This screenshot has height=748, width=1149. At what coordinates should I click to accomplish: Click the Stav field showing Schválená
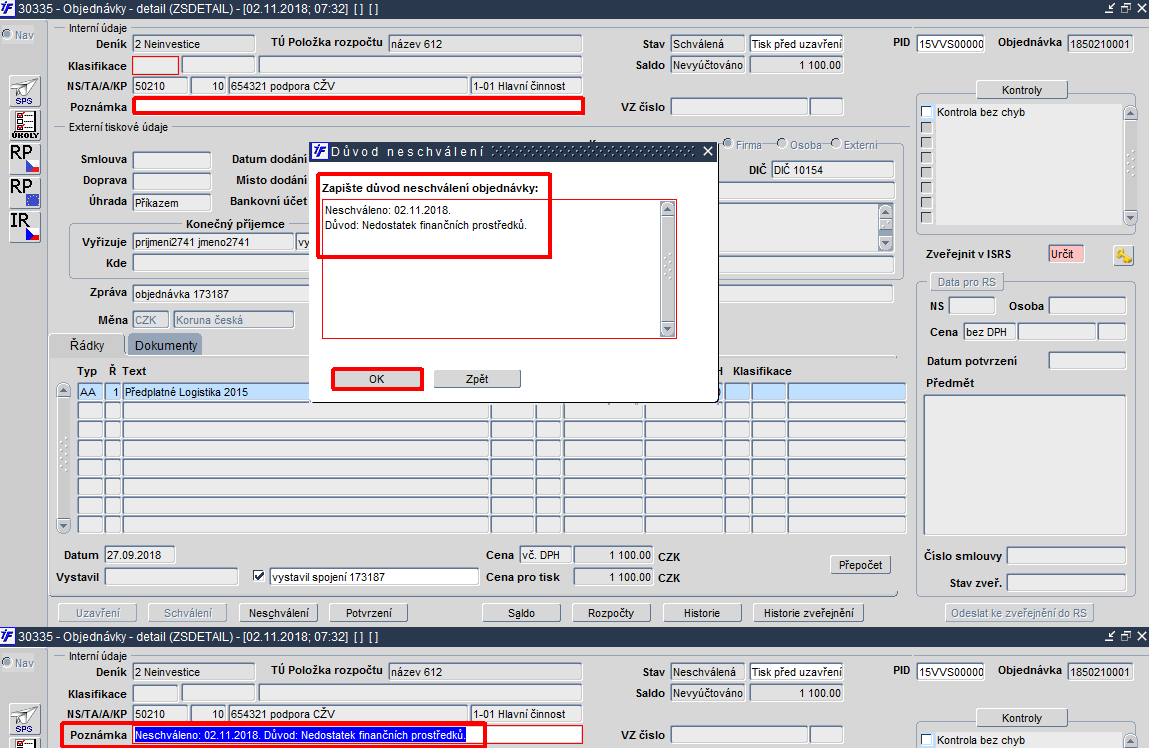point(708,44)
